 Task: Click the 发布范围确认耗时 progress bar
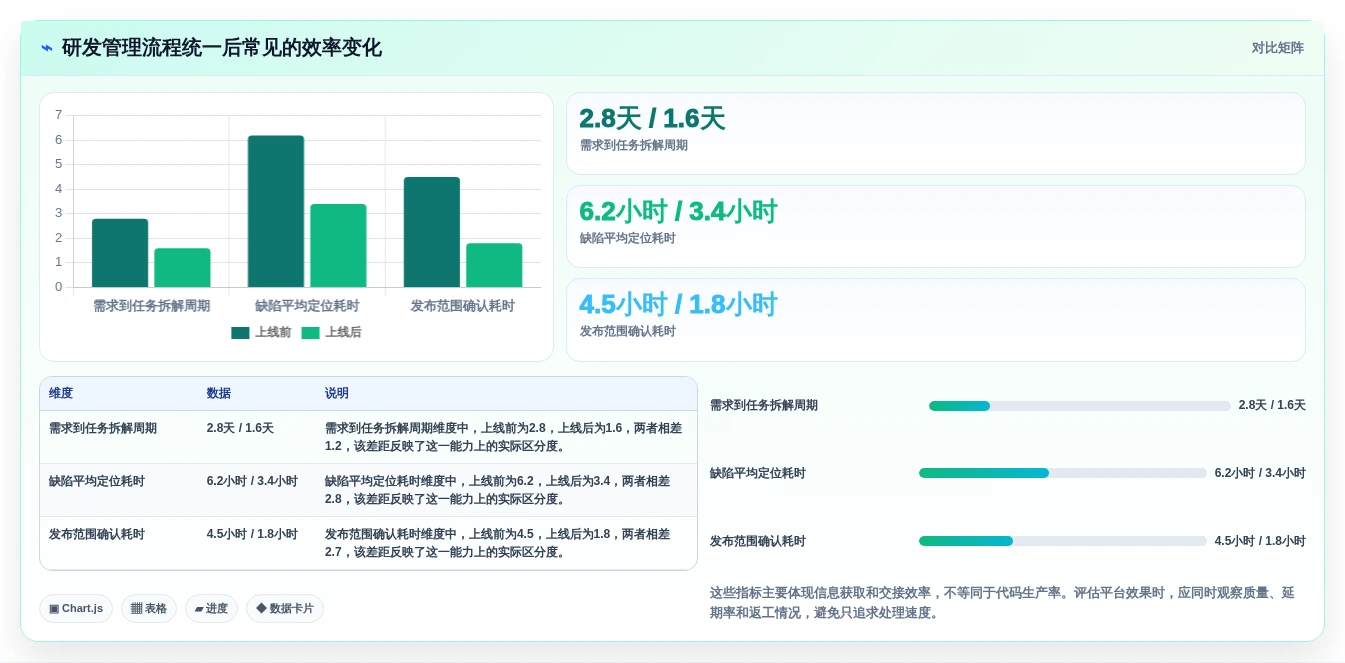coord(1063,541)
